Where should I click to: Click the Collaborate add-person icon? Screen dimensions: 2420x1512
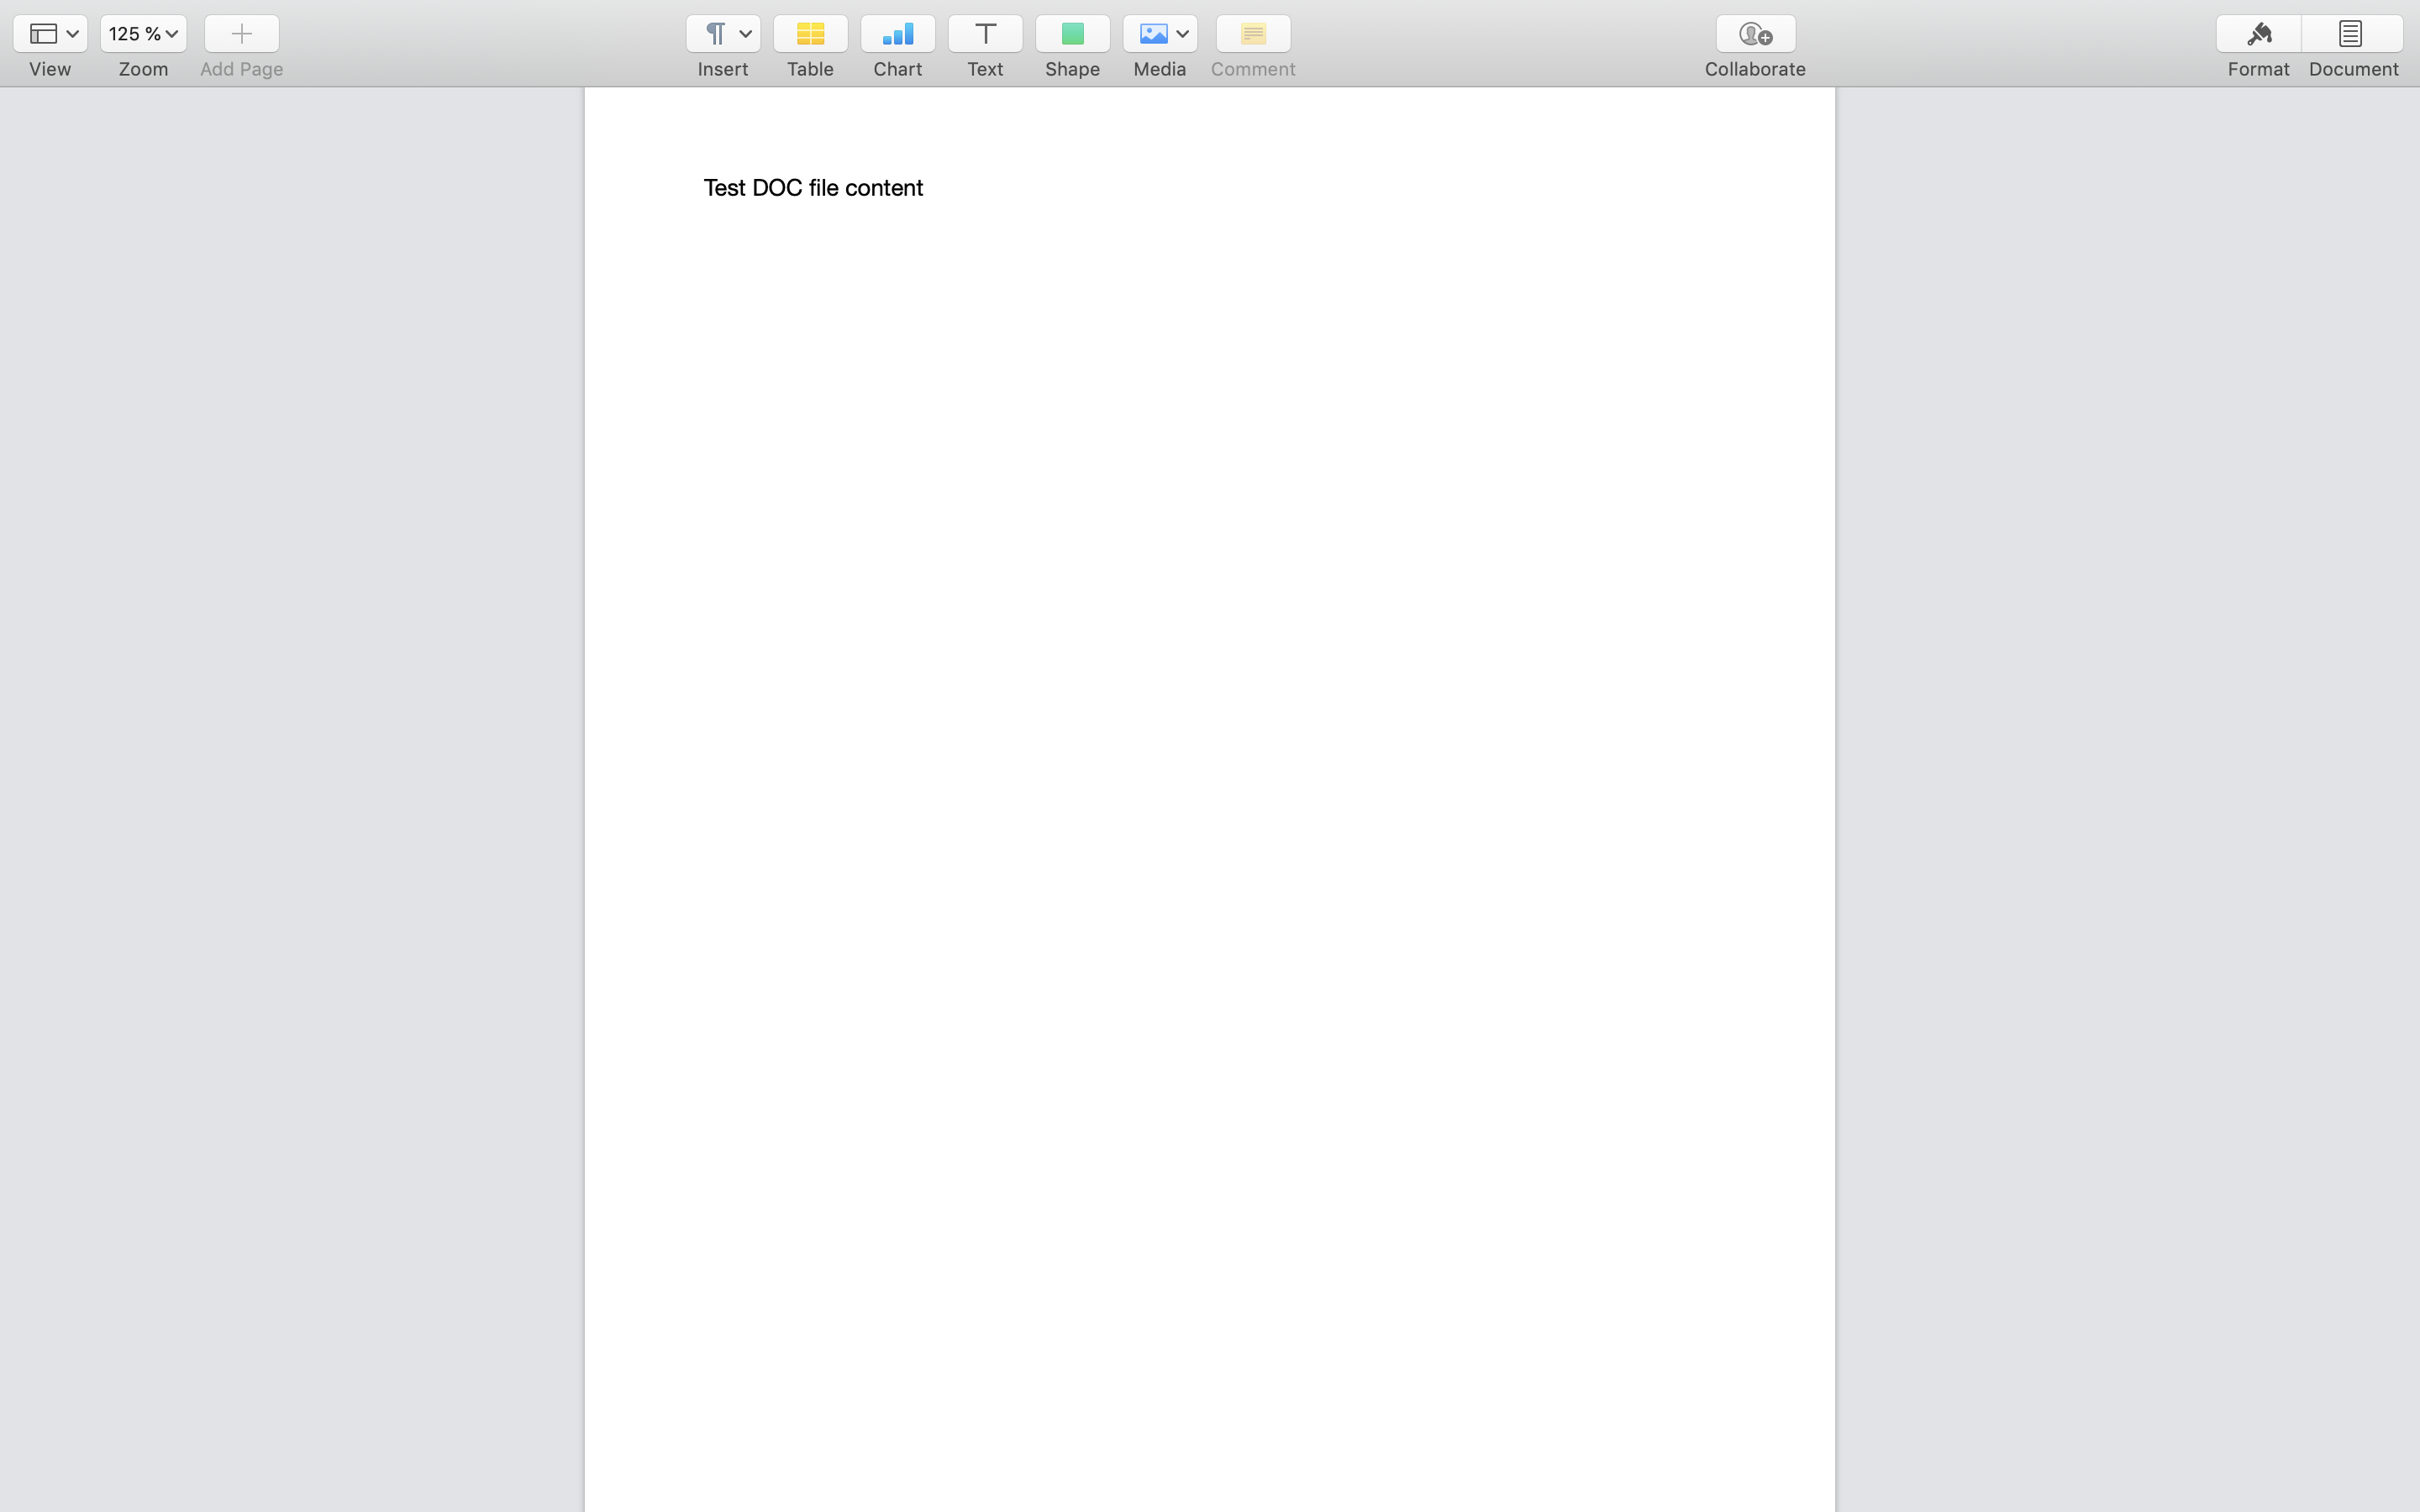(x=1753, y=33)
